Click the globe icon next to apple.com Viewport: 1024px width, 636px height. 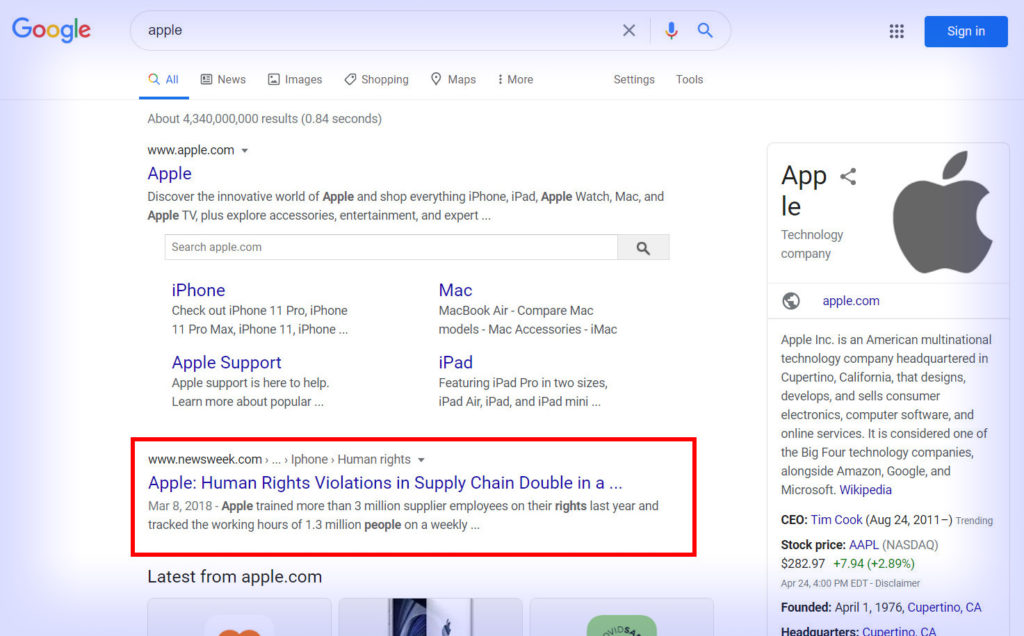(x=791, y=300)
